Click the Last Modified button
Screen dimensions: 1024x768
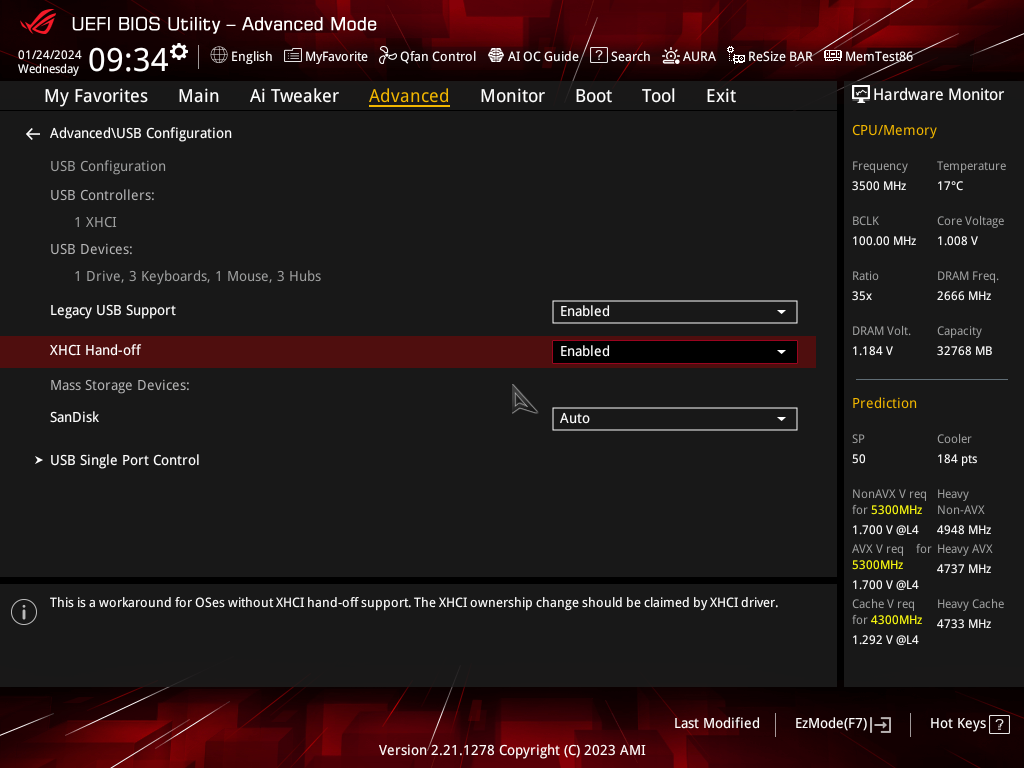pyautogui.click(x=716, y=723)
